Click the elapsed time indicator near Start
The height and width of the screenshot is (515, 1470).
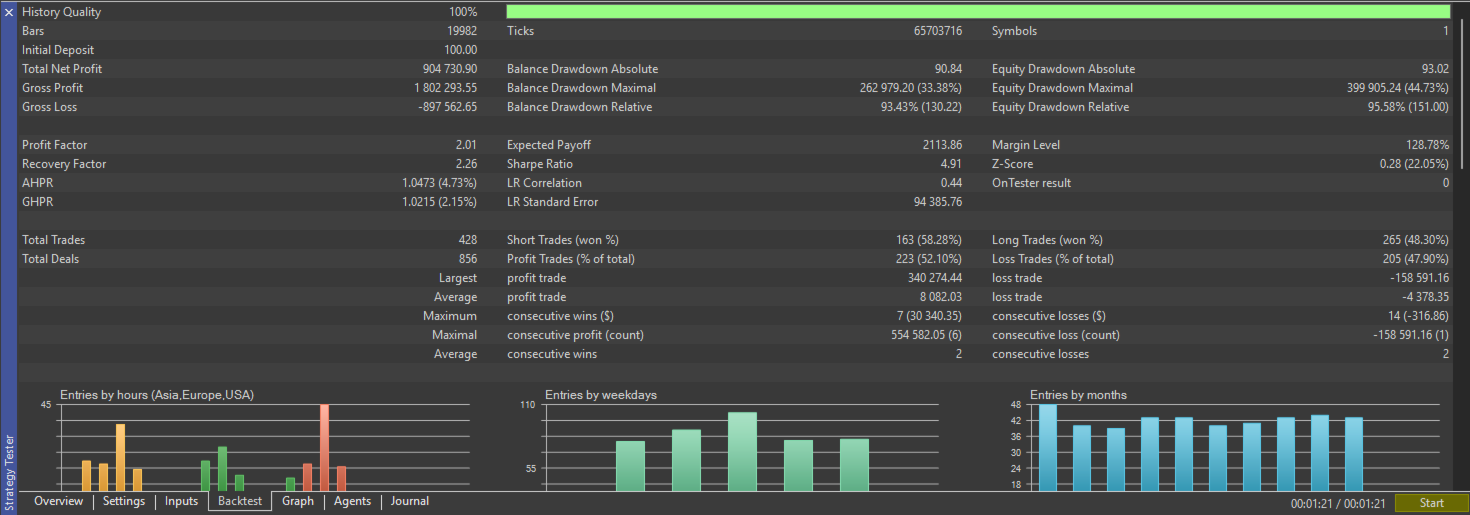[1338, 503]
